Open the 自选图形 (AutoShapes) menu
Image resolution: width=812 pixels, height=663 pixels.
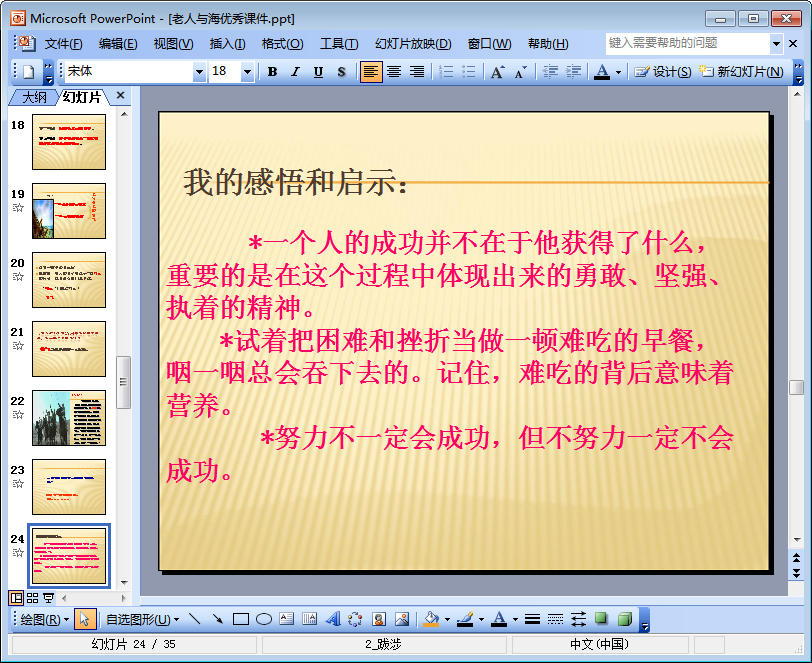142,619
